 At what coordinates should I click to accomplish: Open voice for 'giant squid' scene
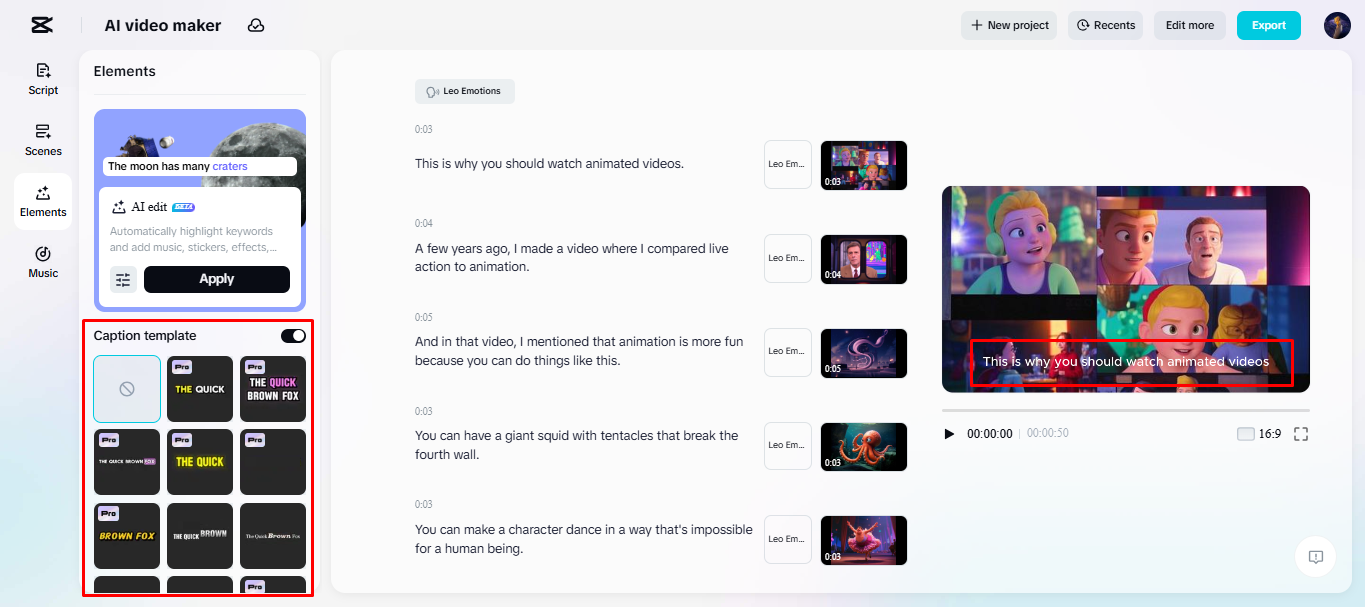coord(788,446)
